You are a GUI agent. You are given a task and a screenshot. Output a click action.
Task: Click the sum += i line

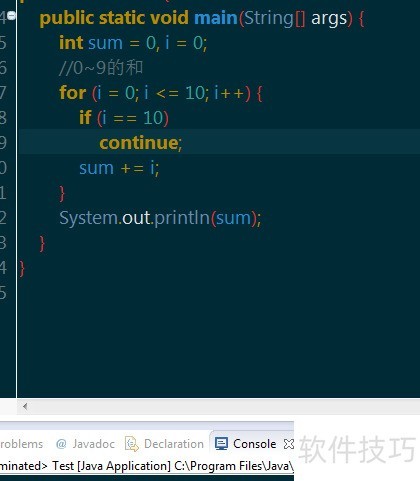pyautogui.click(x=119, y=168)
